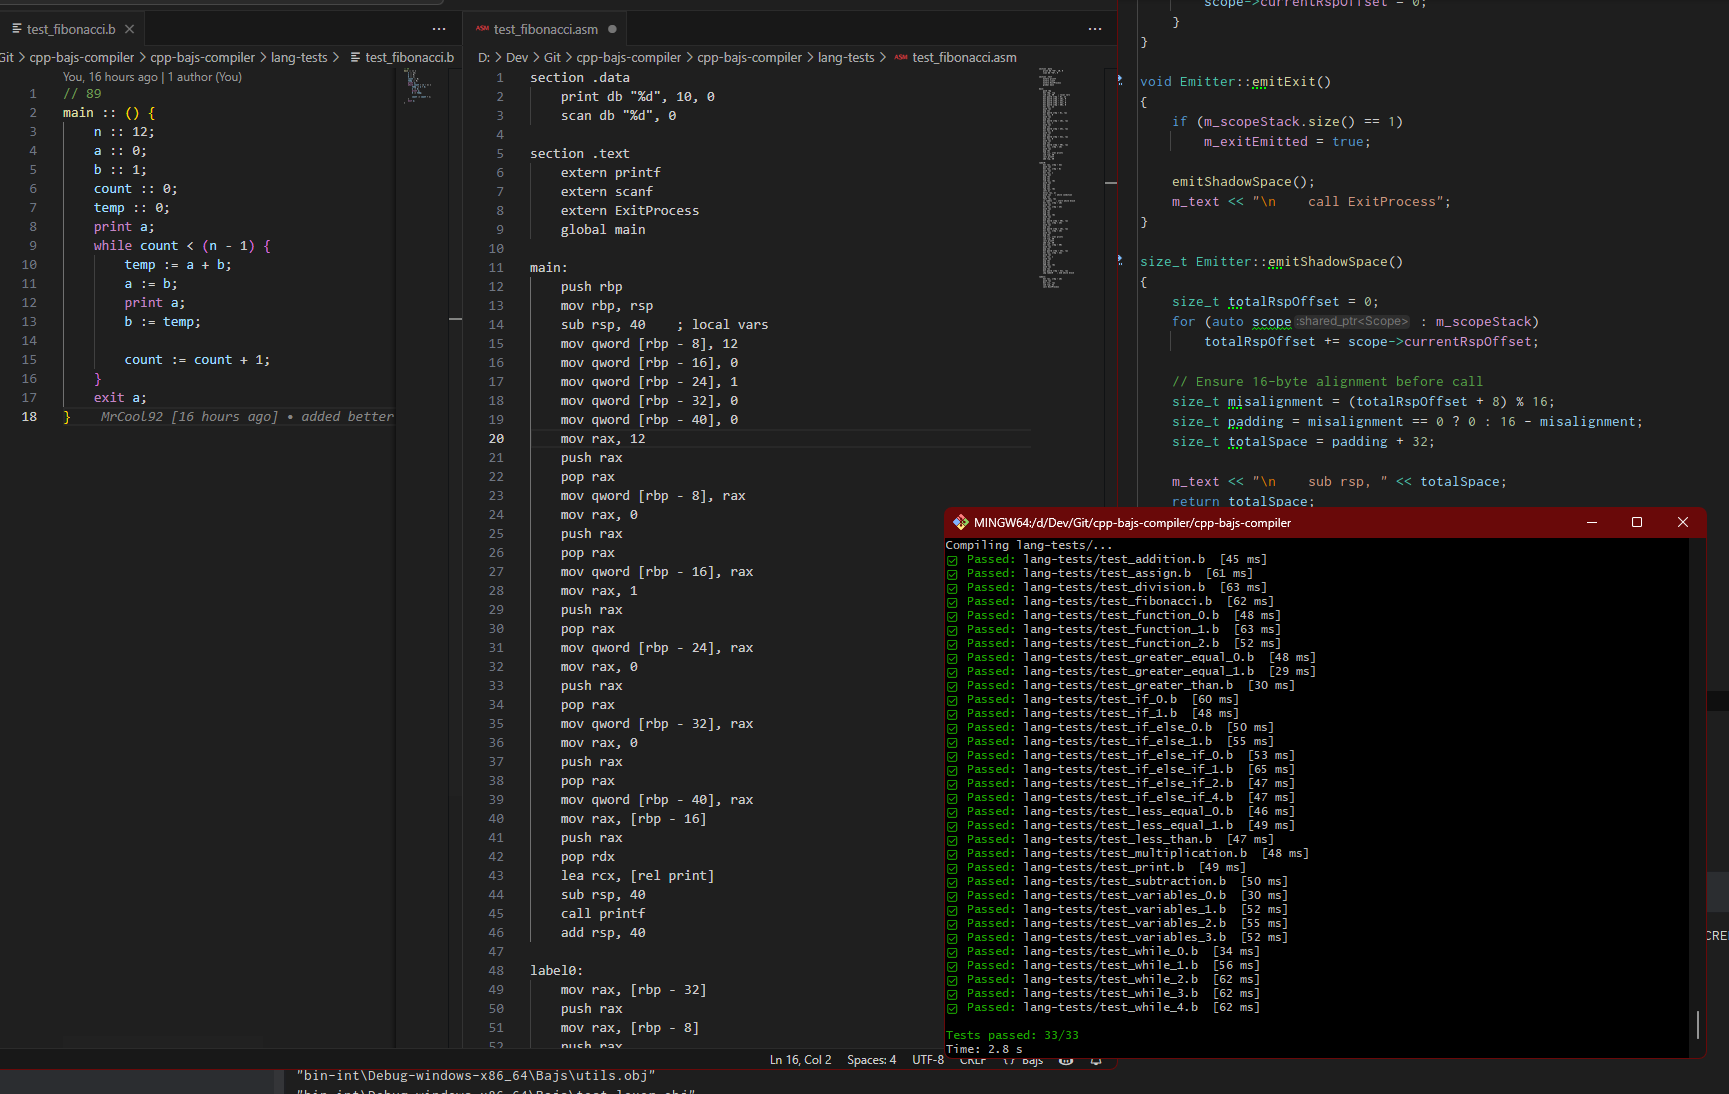Click line number 20 in asm editor
1729x1094 pixels.
click(x=496, y=439)
